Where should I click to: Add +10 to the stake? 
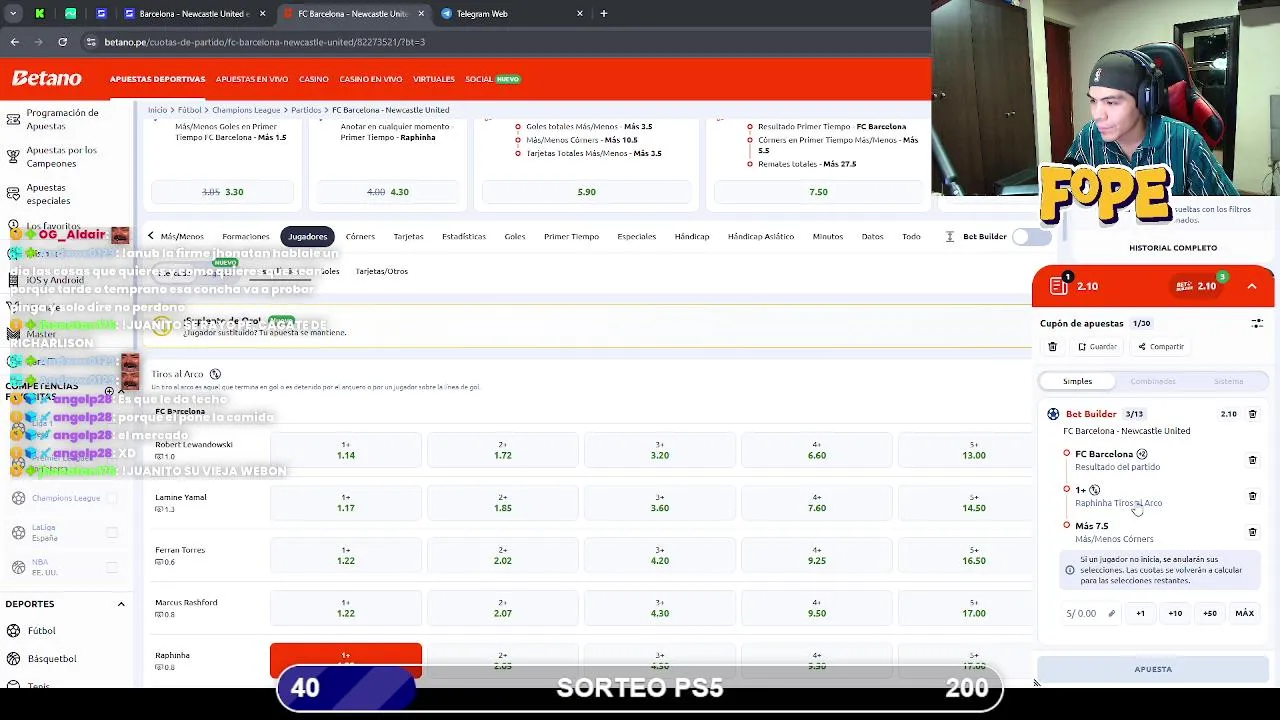(1175, 613)
